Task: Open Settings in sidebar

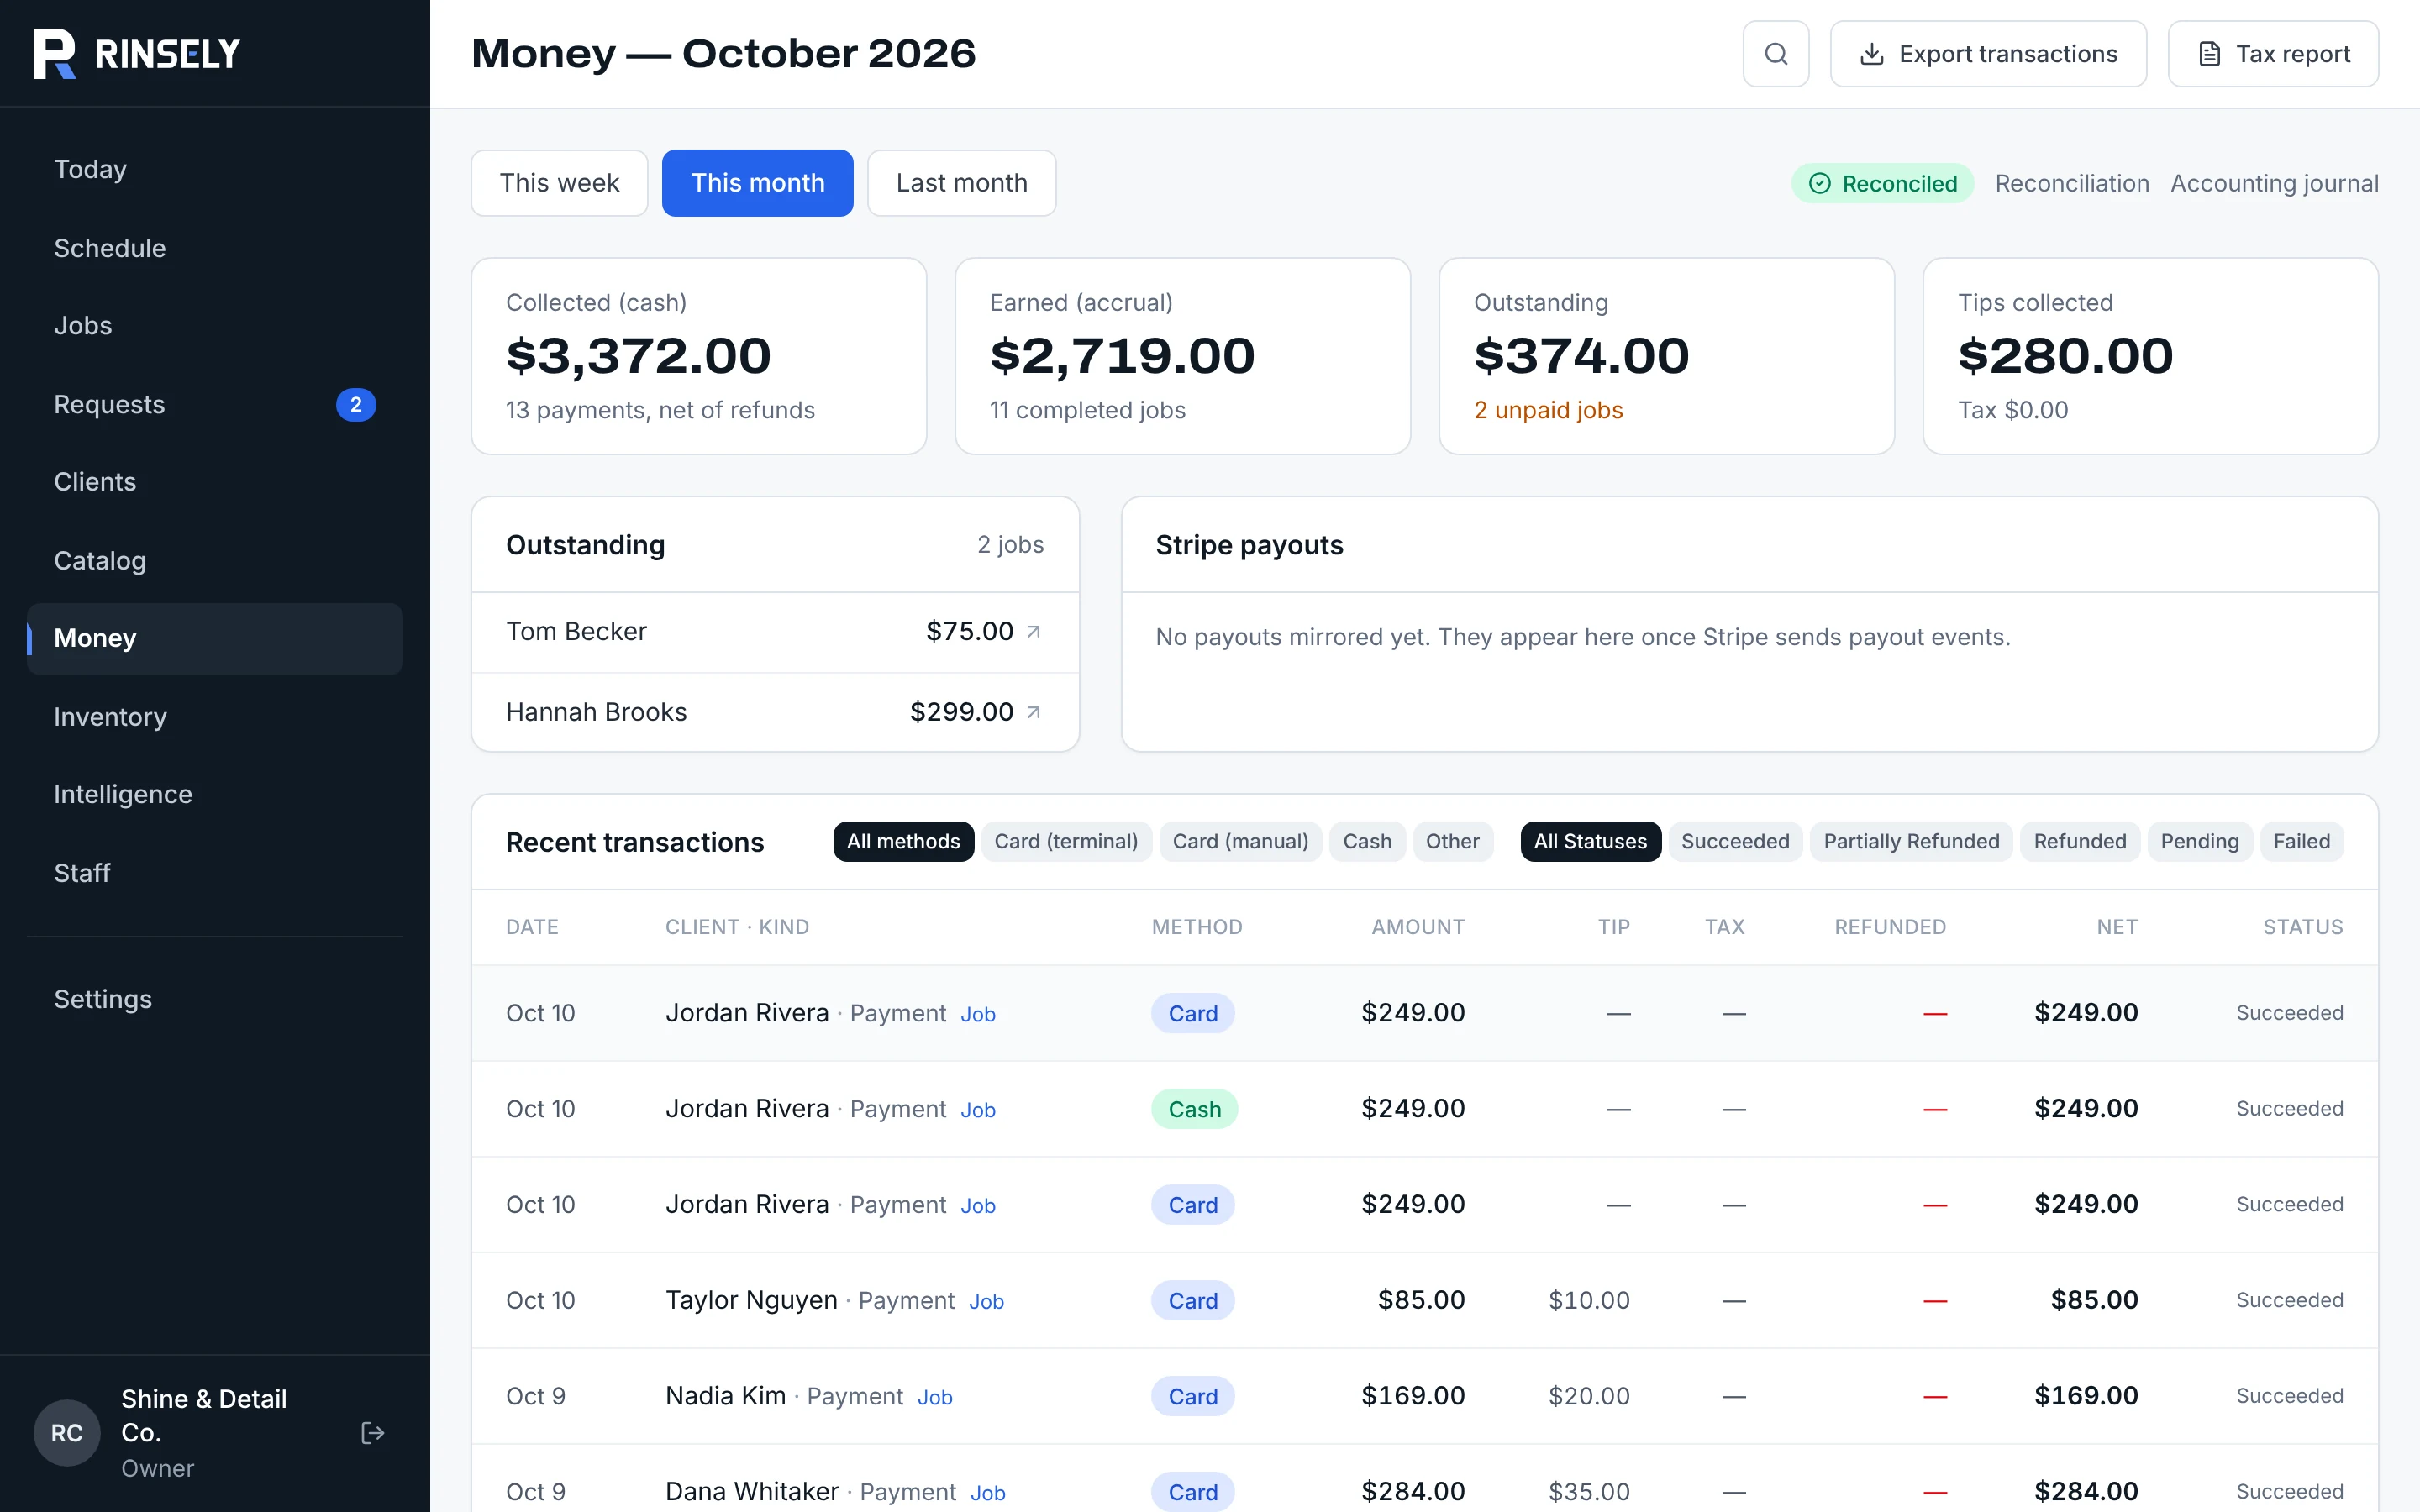Action: 215,999
